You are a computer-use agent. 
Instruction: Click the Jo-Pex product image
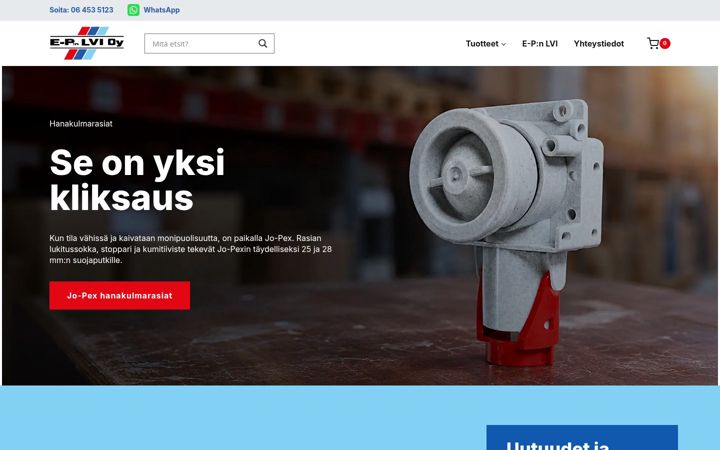505,232
